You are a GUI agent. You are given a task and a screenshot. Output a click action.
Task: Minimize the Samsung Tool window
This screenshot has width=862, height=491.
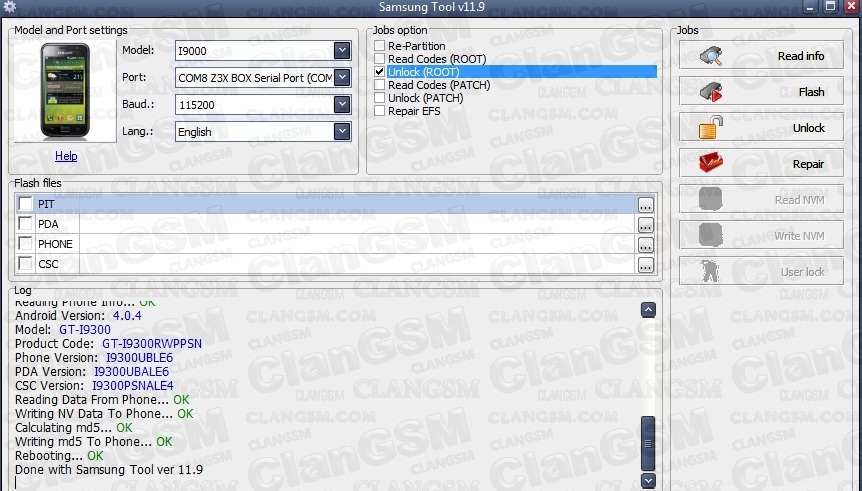[x=810, y=6]
